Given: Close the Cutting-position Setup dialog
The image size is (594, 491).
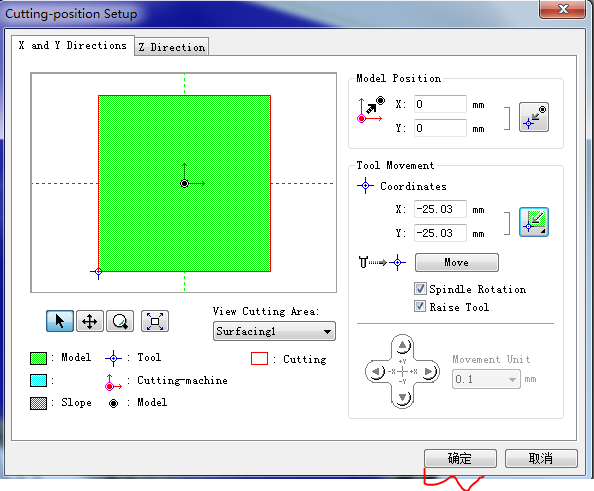Looking at the screenshot, I should click(563, 9).
